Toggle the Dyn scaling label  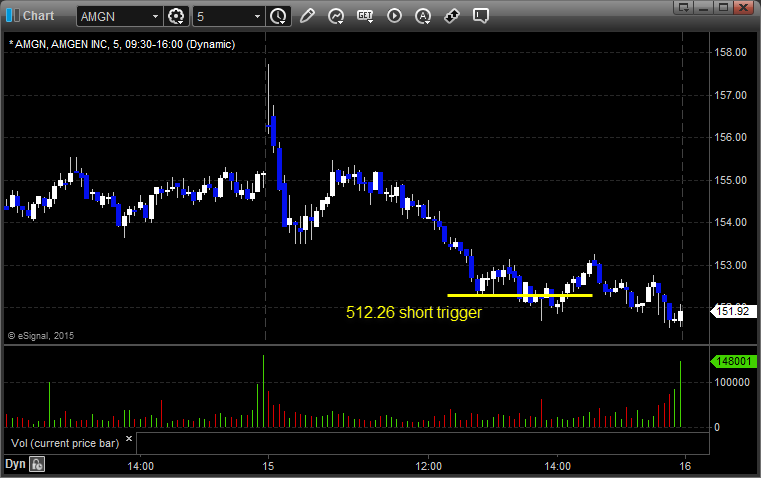(15, 464)
